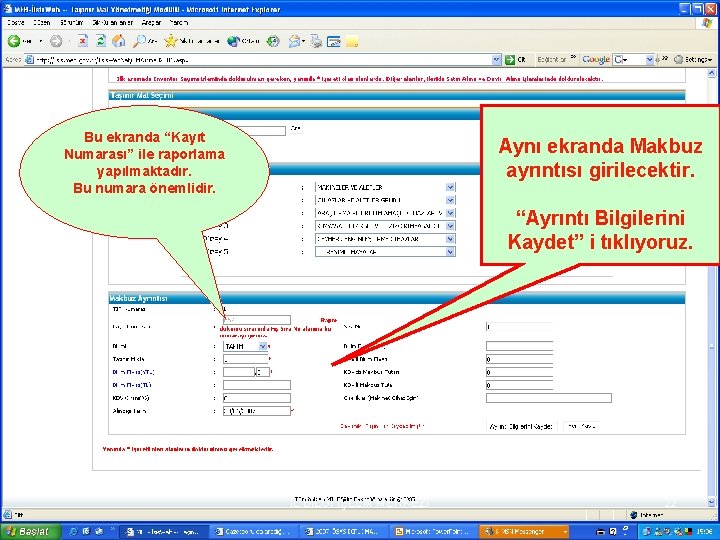Click the Birim Fiyatı (YTL) input field

239,372
